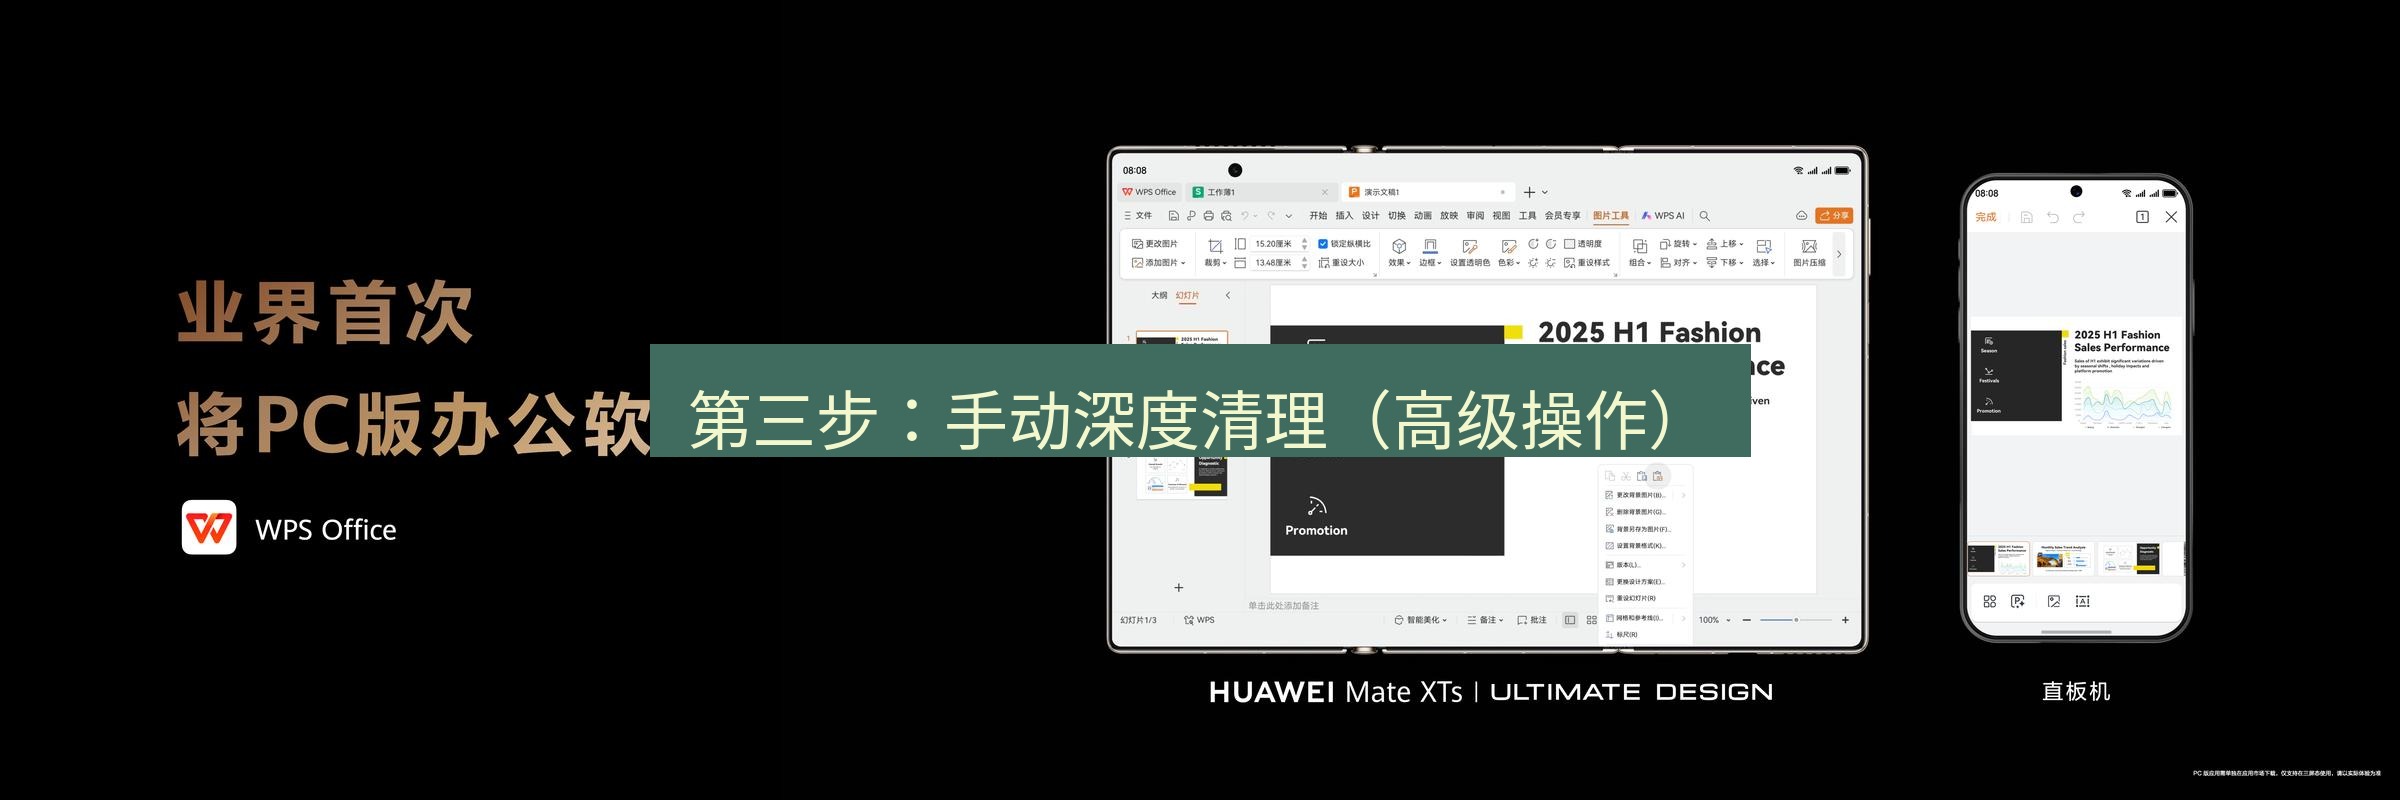This screenshot has width=2400, height=800.
Task: Click the WPS Office home tab
Action: [1149, 192]
